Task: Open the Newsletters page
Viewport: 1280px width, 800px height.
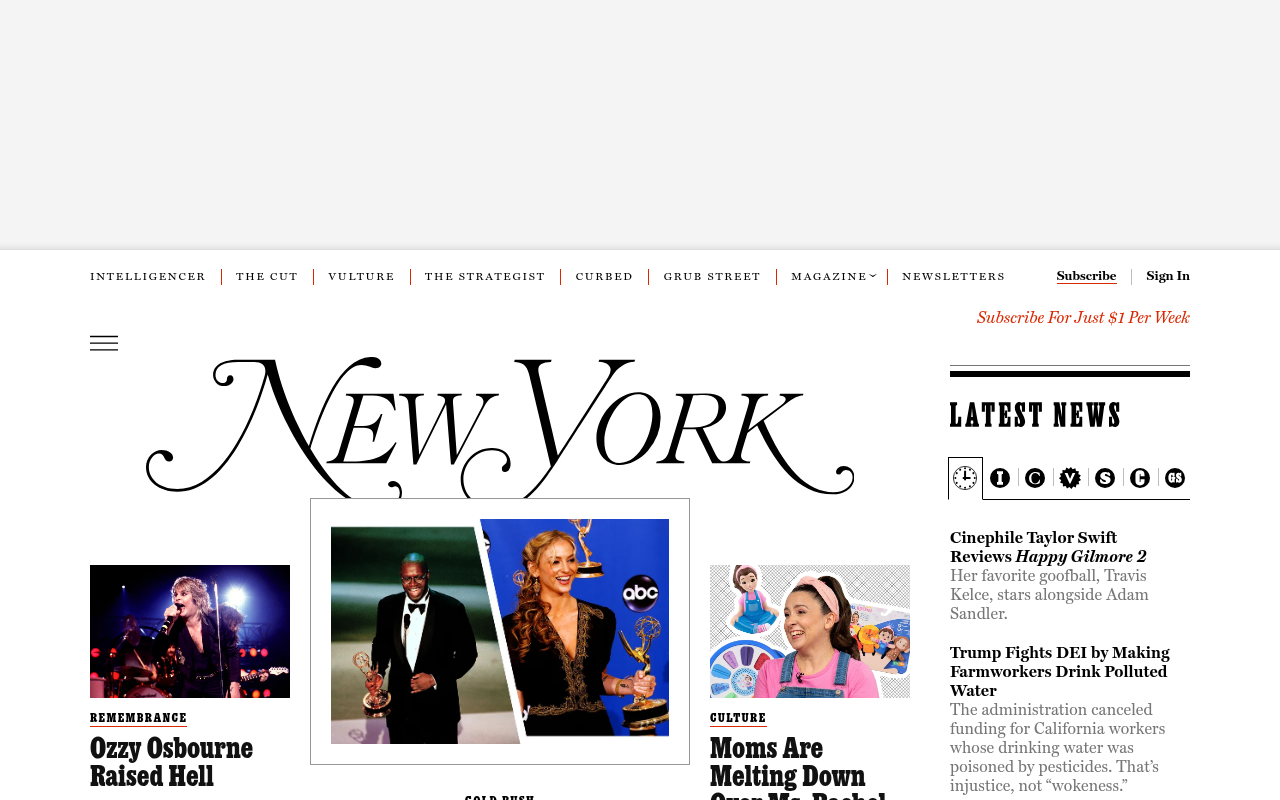Action: click(953, 277)
